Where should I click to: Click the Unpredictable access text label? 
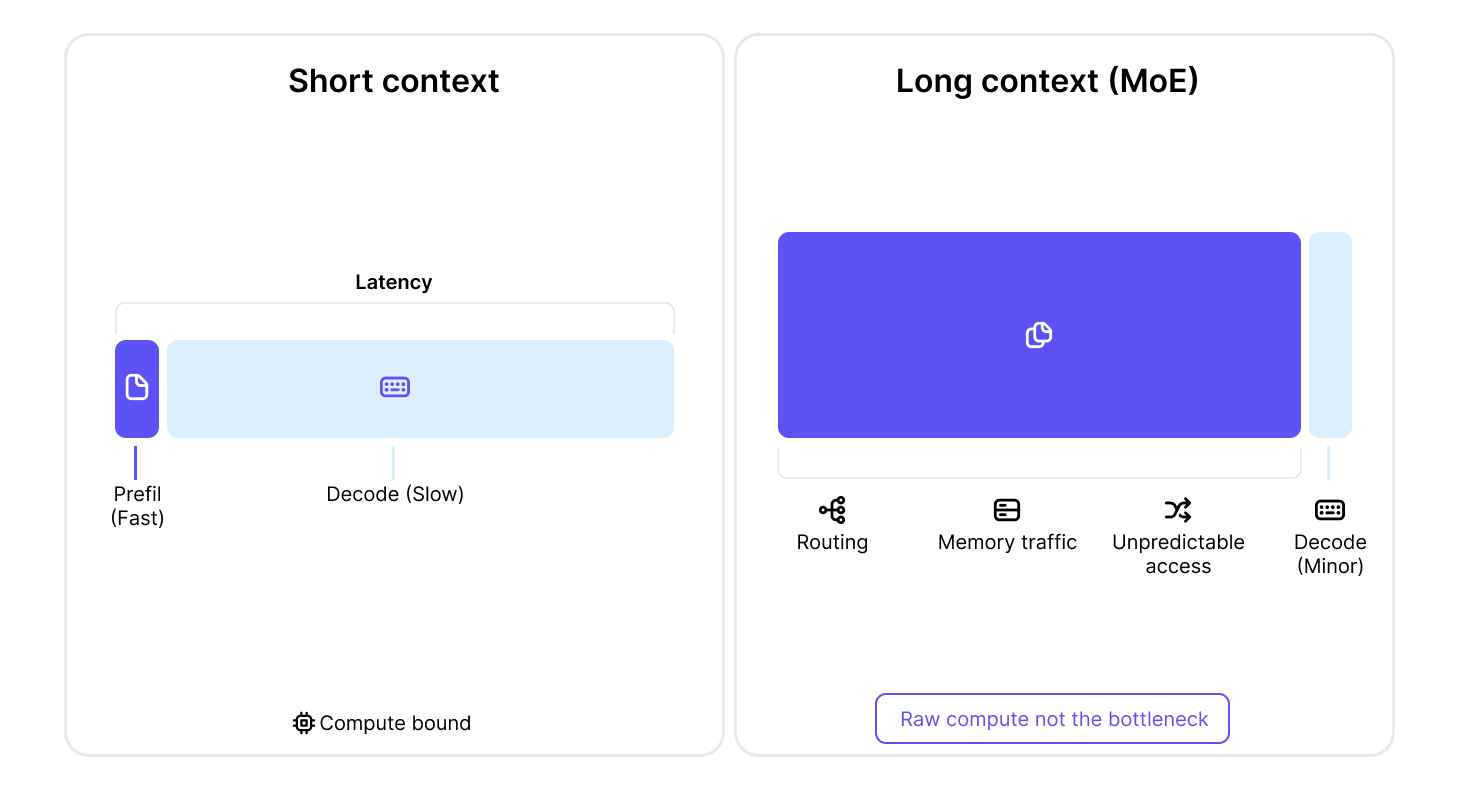pos(1178,554)
